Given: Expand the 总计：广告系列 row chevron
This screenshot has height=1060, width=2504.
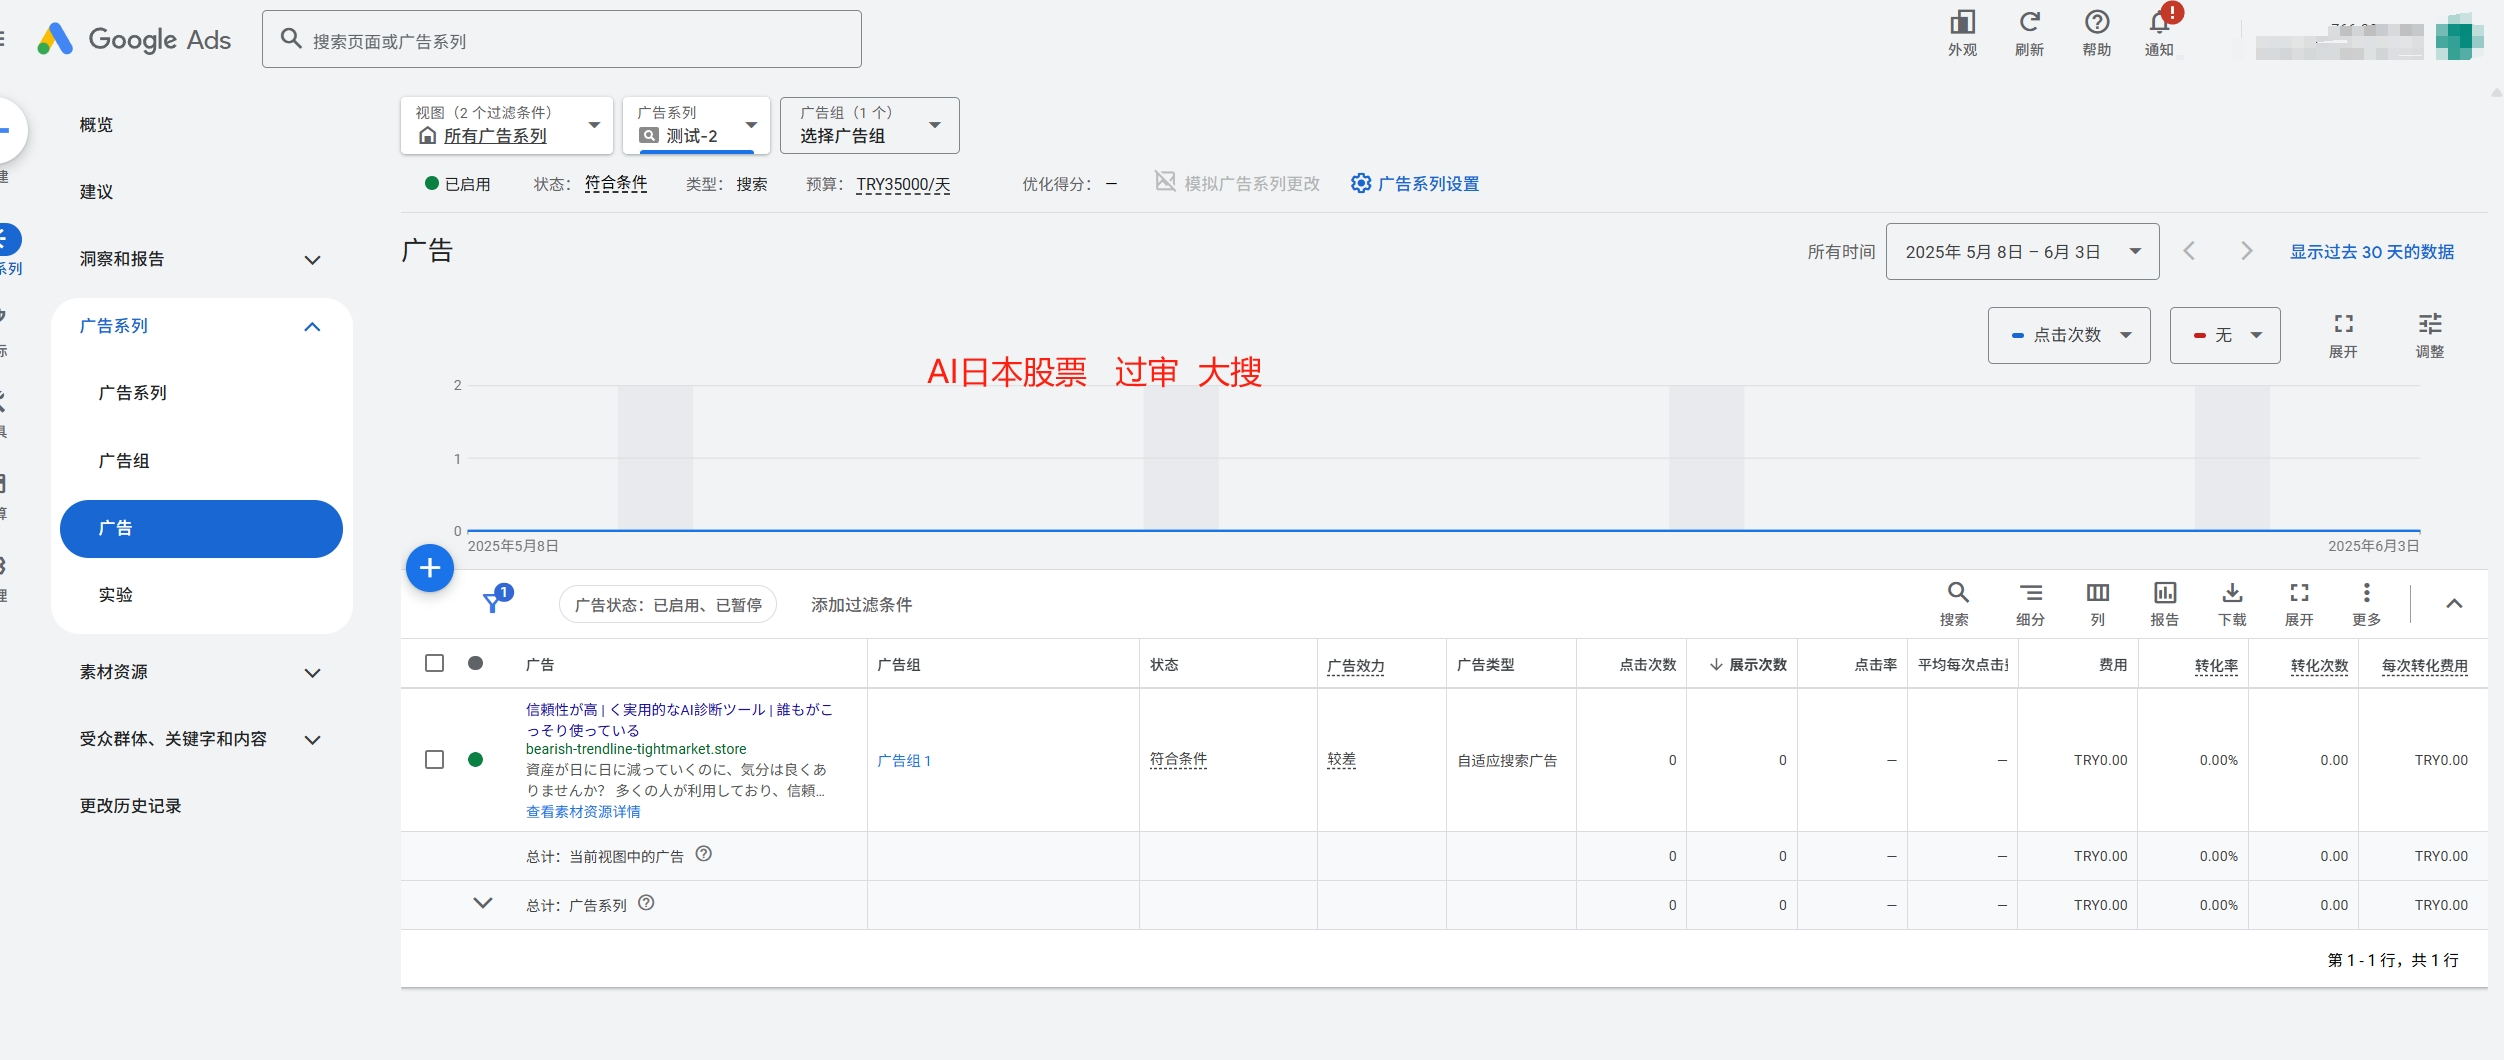Looking at the screenshot, I should tap(483, 903).
